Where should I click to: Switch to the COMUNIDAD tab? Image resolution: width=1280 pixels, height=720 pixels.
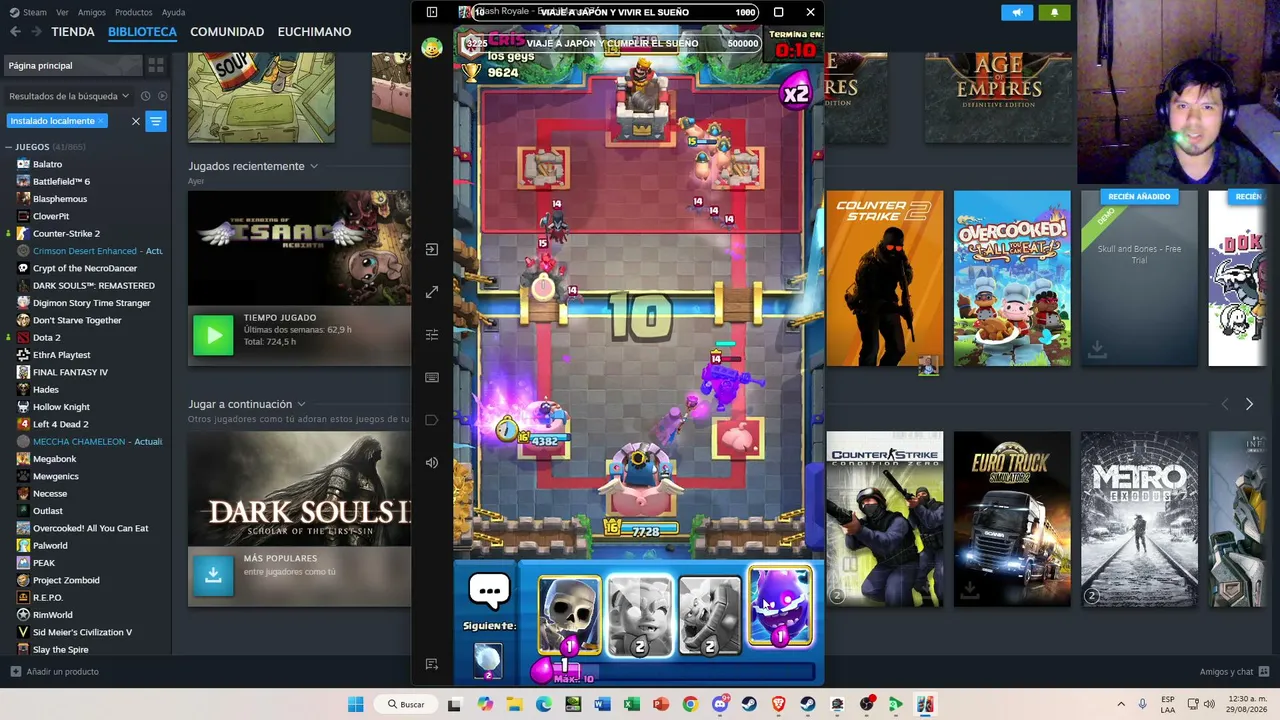click(227, 32)
